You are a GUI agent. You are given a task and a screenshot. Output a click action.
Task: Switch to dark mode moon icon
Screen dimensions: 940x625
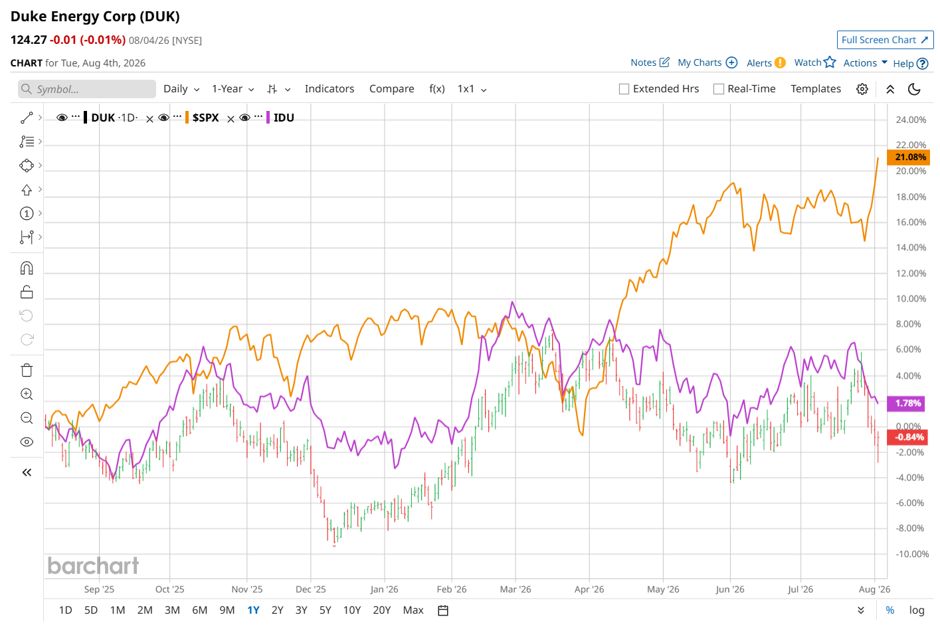pyautogui.click(x=914, y=89)
